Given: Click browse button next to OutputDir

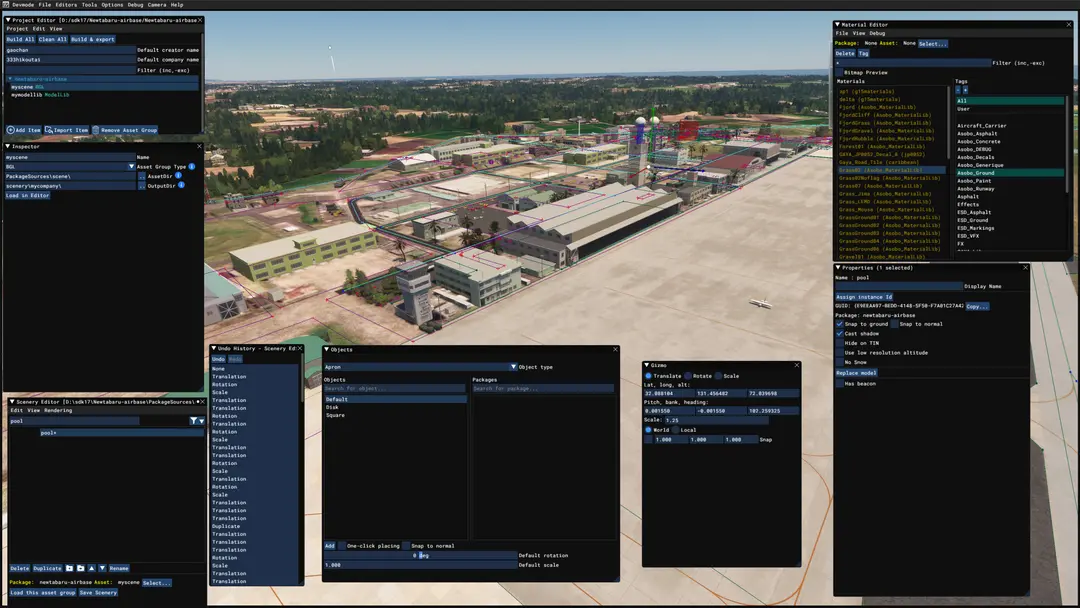Looking at the screenshot, I should click(141, 186).
